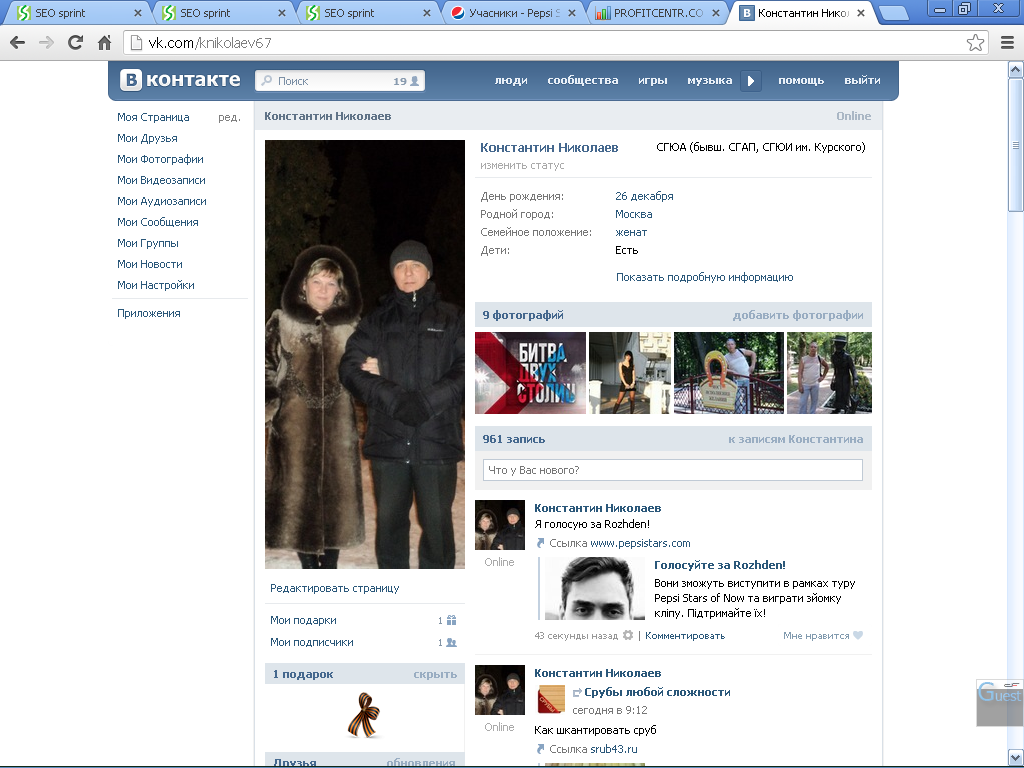Screen dimensions: 1024x768
Task: Click the large profile photo
Action: (x=365, y=354)
